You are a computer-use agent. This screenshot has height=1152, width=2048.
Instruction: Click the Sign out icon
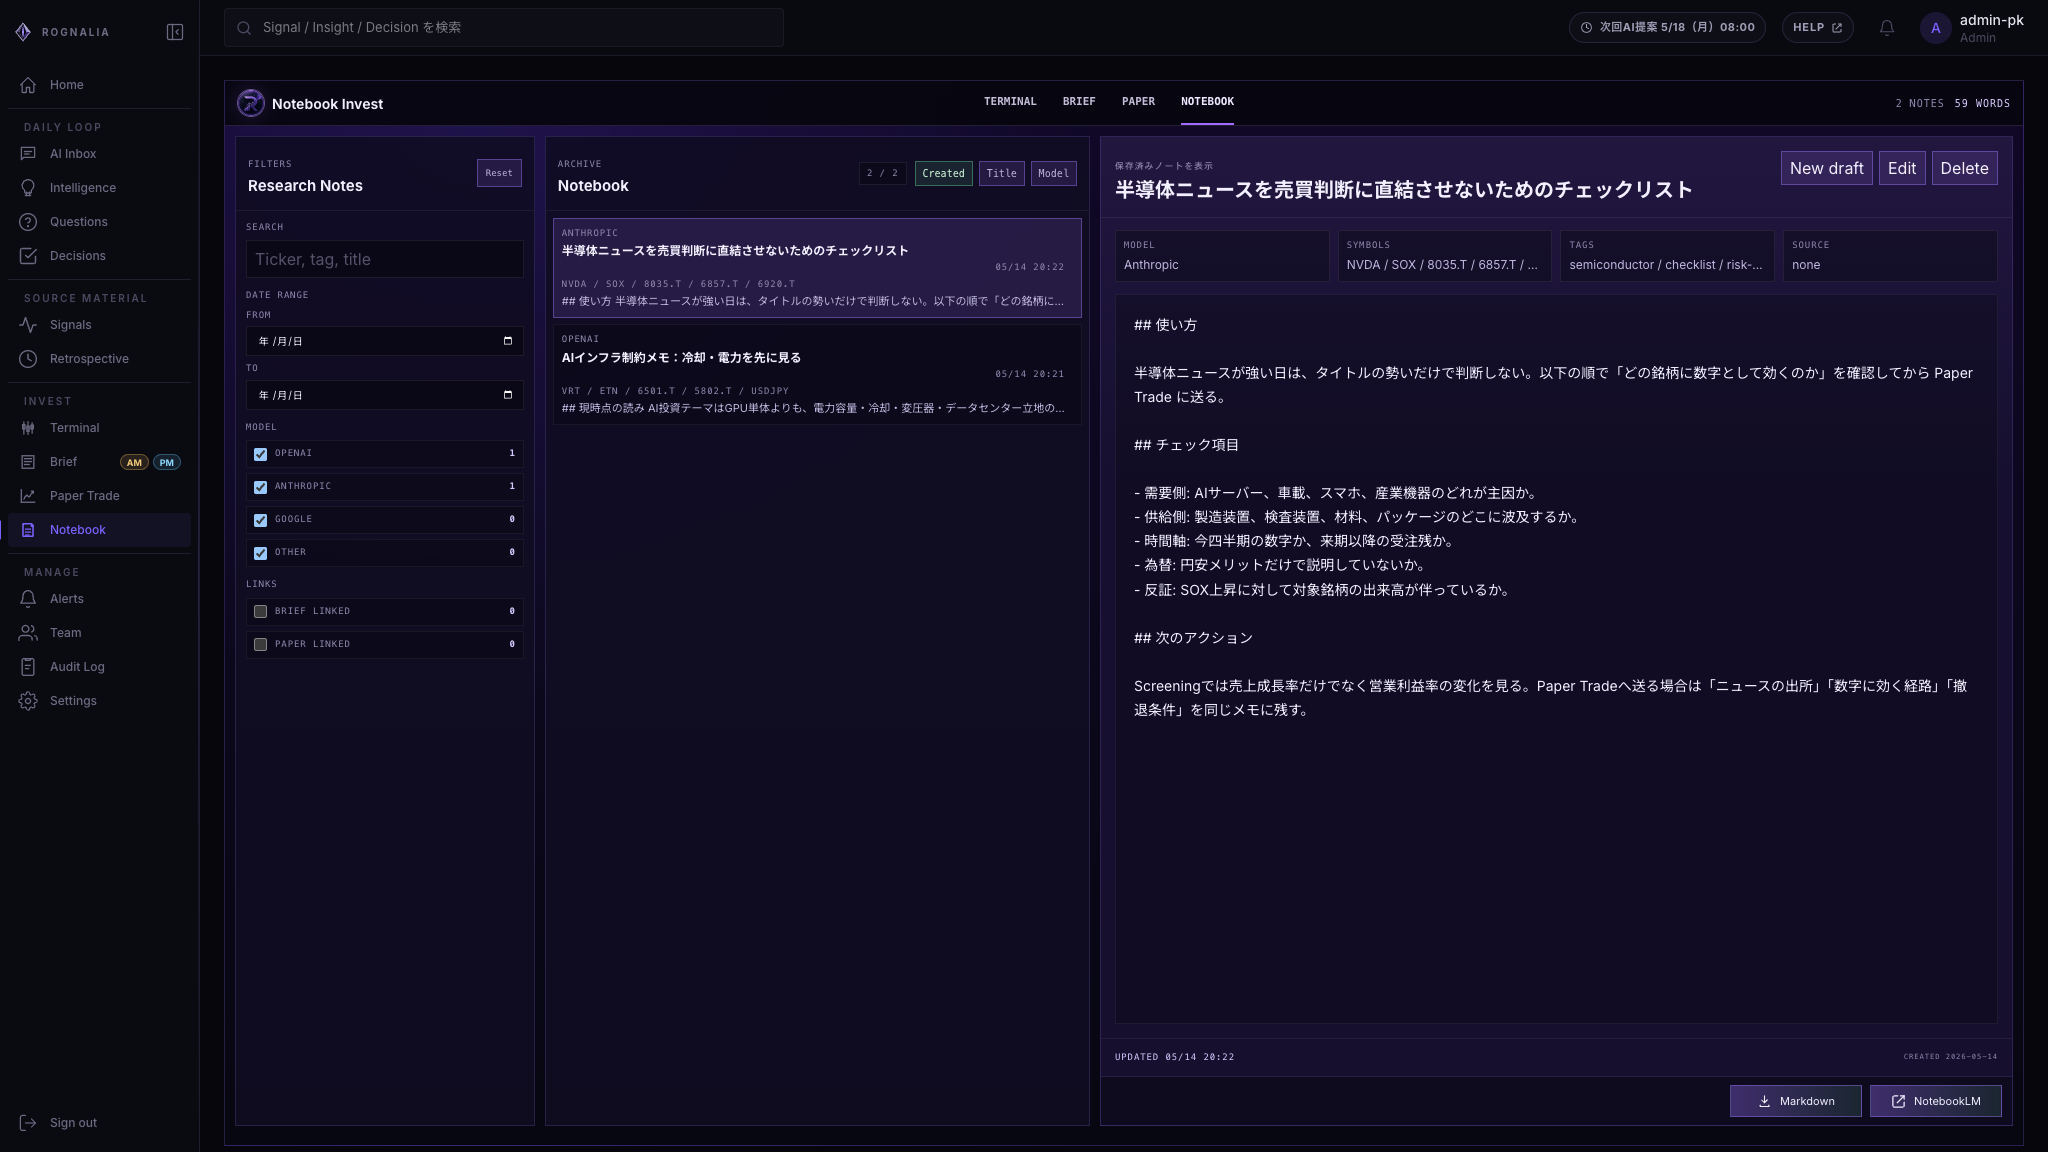28,1123
